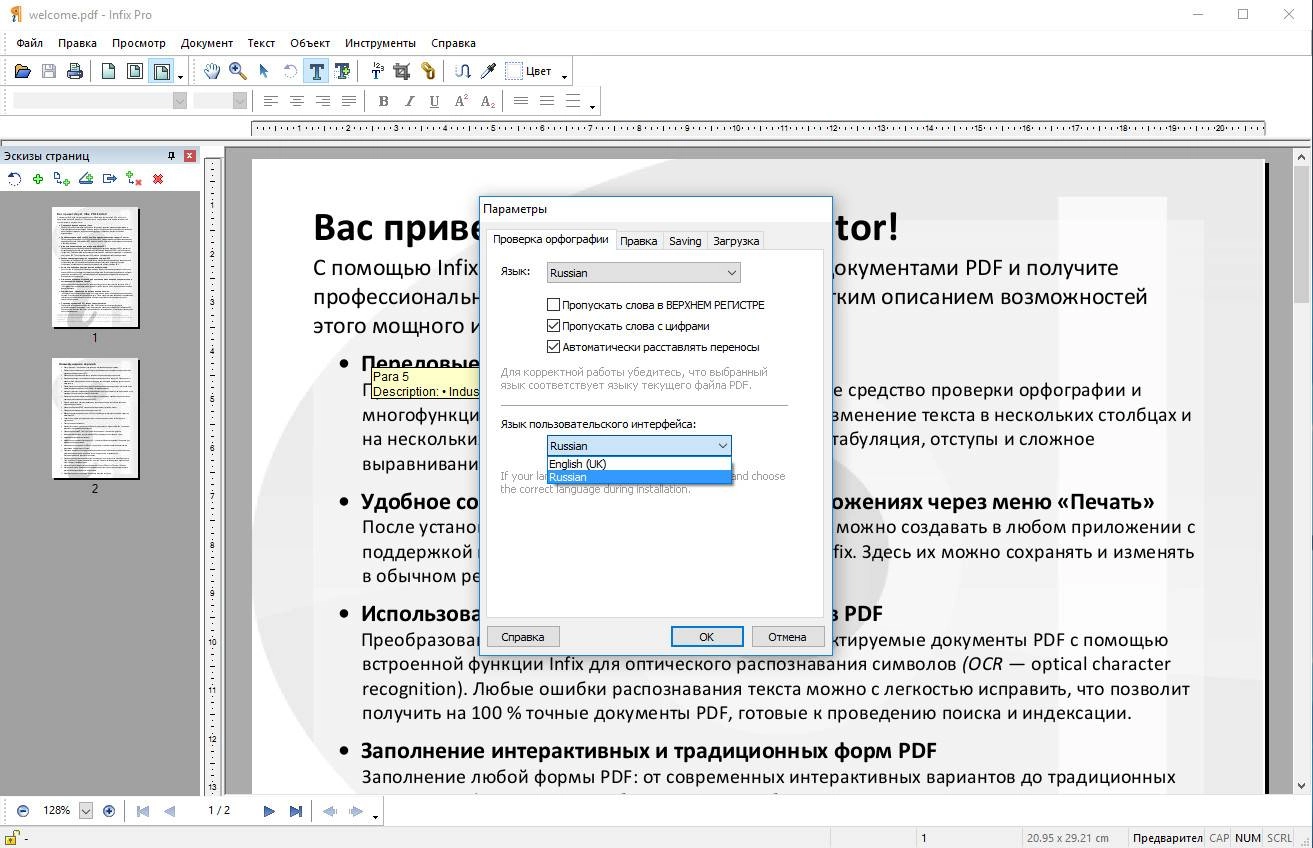
Task: Click the Цвет color swatch box
Action: (x=514, y=71)
